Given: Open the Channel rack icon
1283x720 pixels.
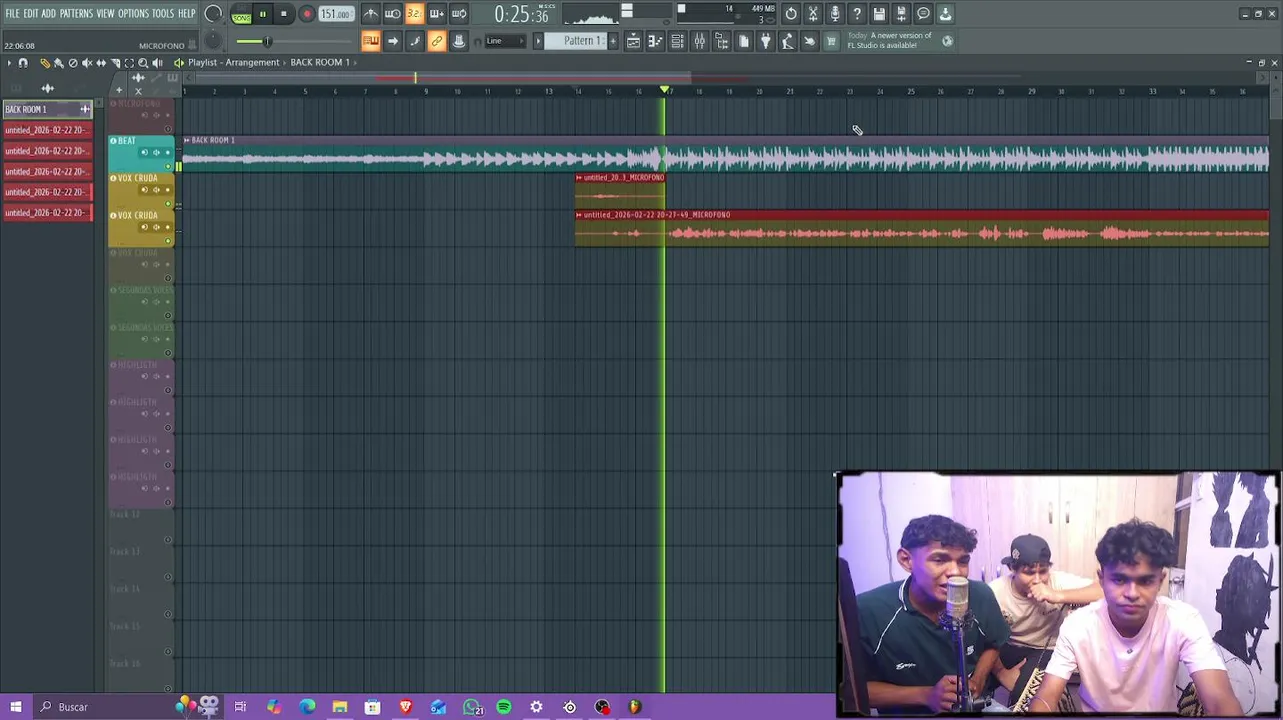Looking at the screenshot, I should (677, 41).
